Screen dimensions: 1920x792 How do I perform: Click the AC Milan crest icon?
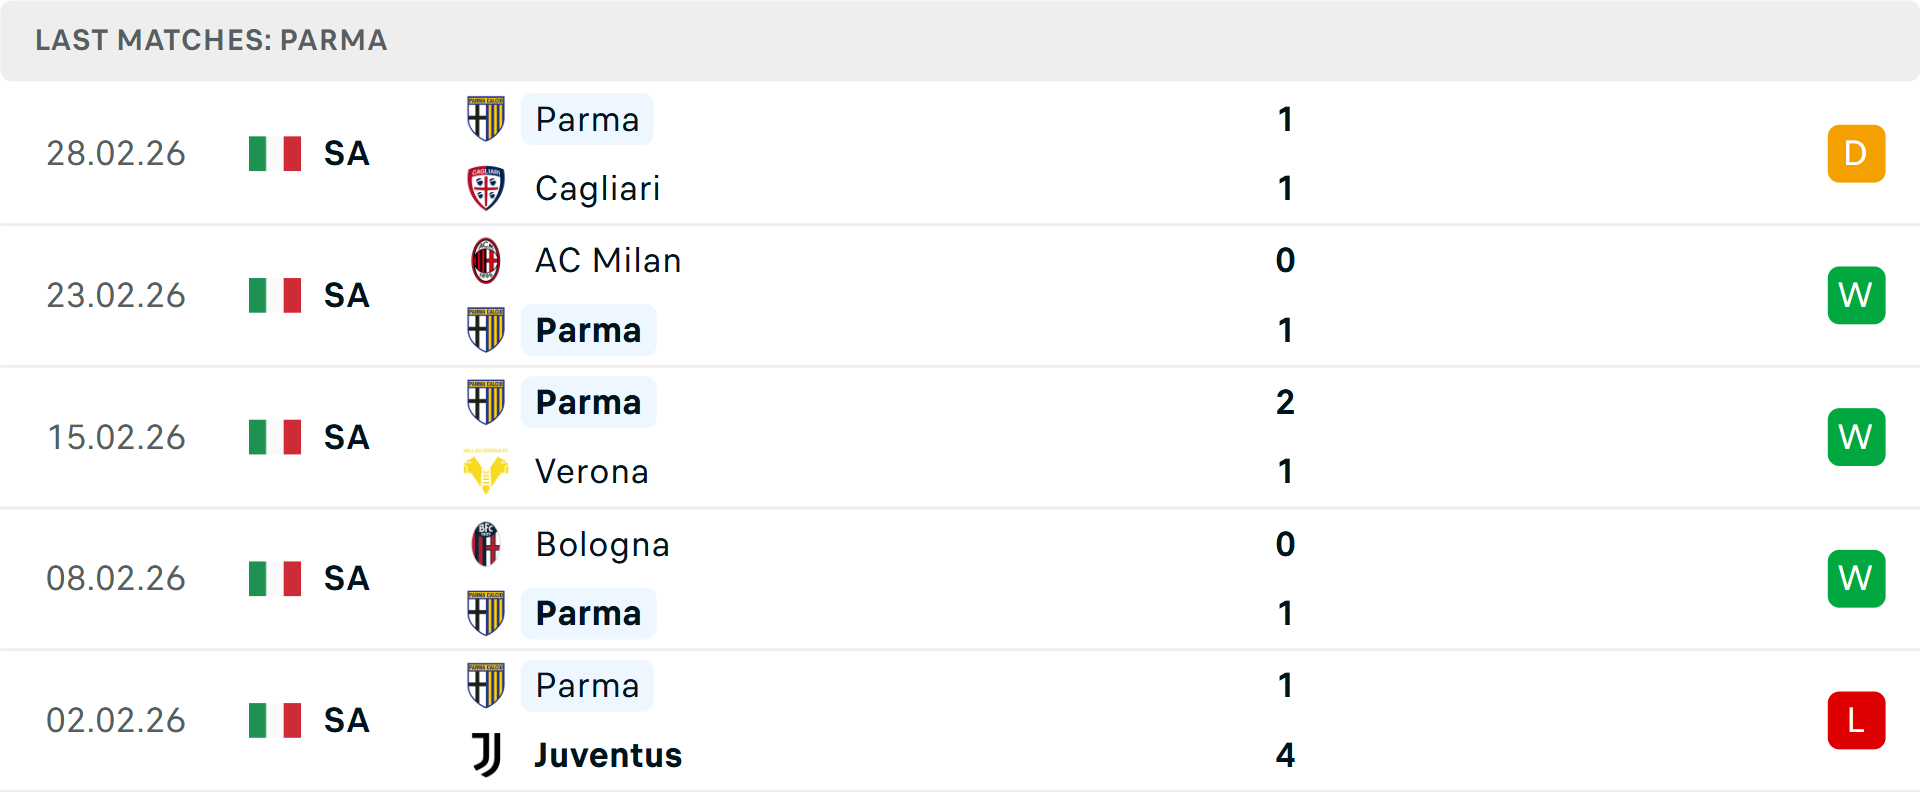(x=486, y=260)
